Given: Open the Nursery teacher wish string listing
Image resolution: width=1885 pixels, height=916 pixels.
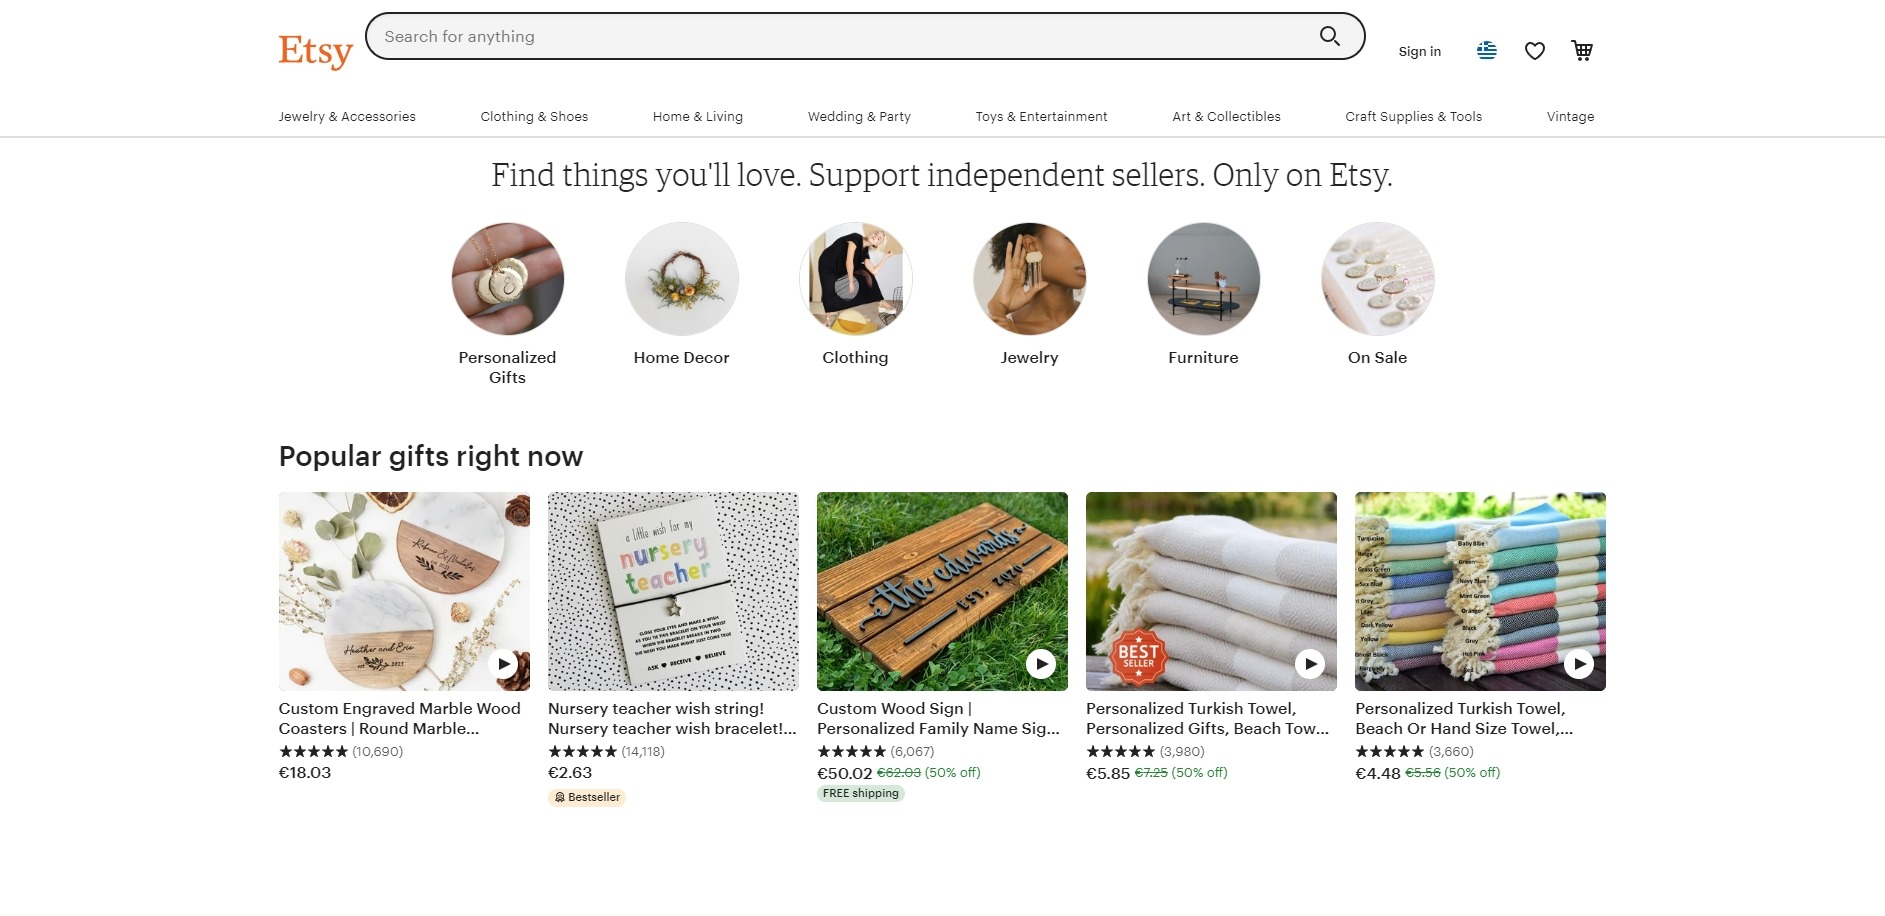Looking at the screenshot, I should 673,718.
